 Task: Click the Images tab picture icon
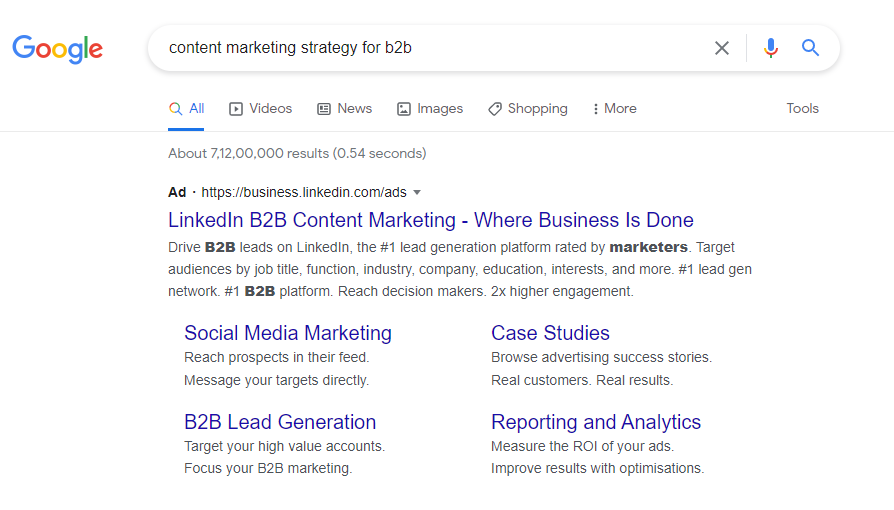click(404, 109)
